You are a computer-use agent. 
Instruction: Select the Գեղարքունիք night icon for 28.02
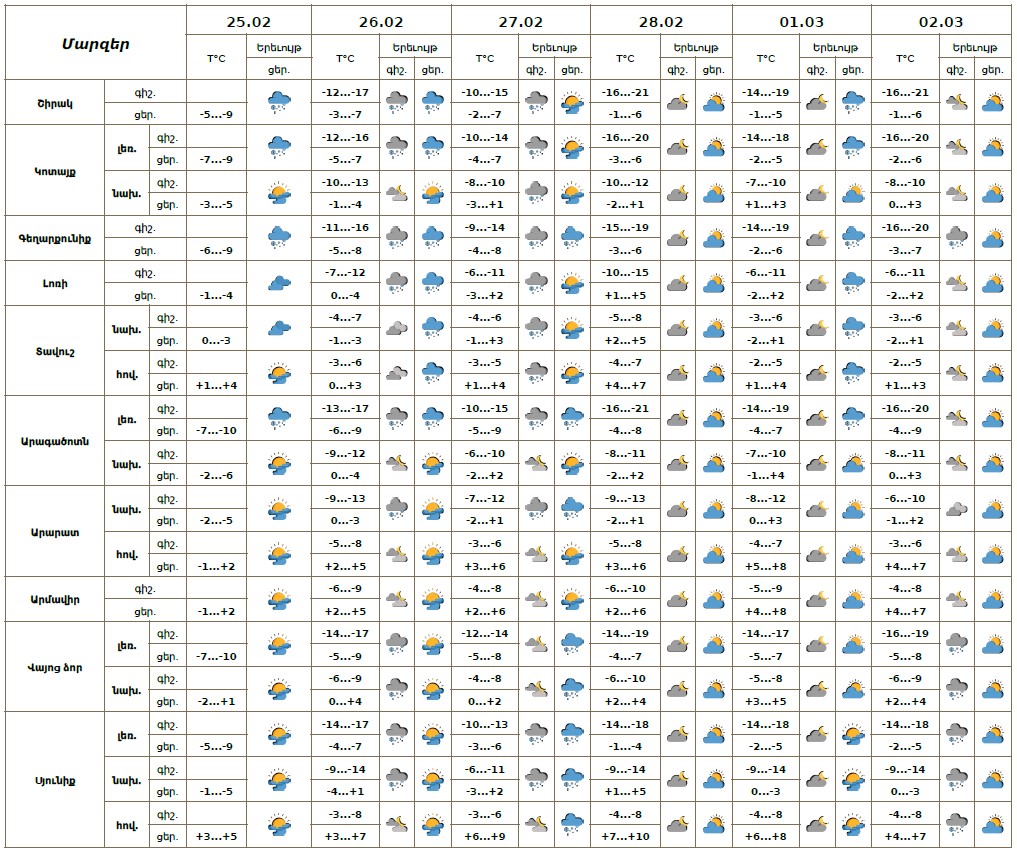[677, 238]
